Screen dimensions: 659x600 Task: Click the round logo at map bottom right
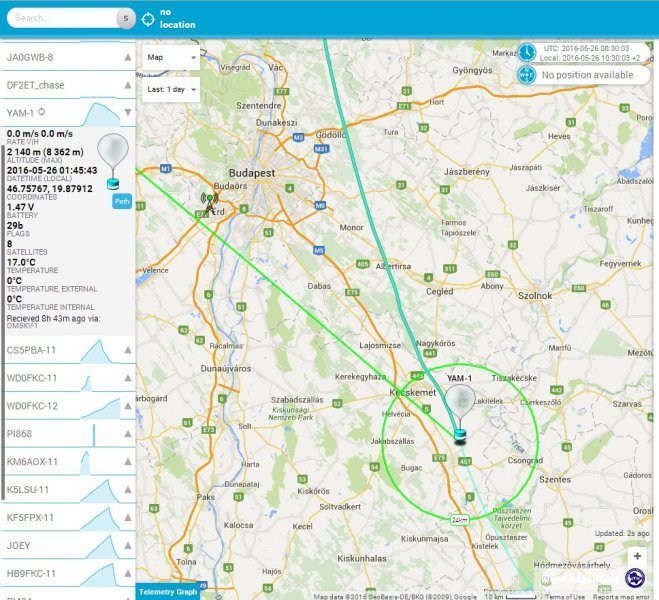635,578
